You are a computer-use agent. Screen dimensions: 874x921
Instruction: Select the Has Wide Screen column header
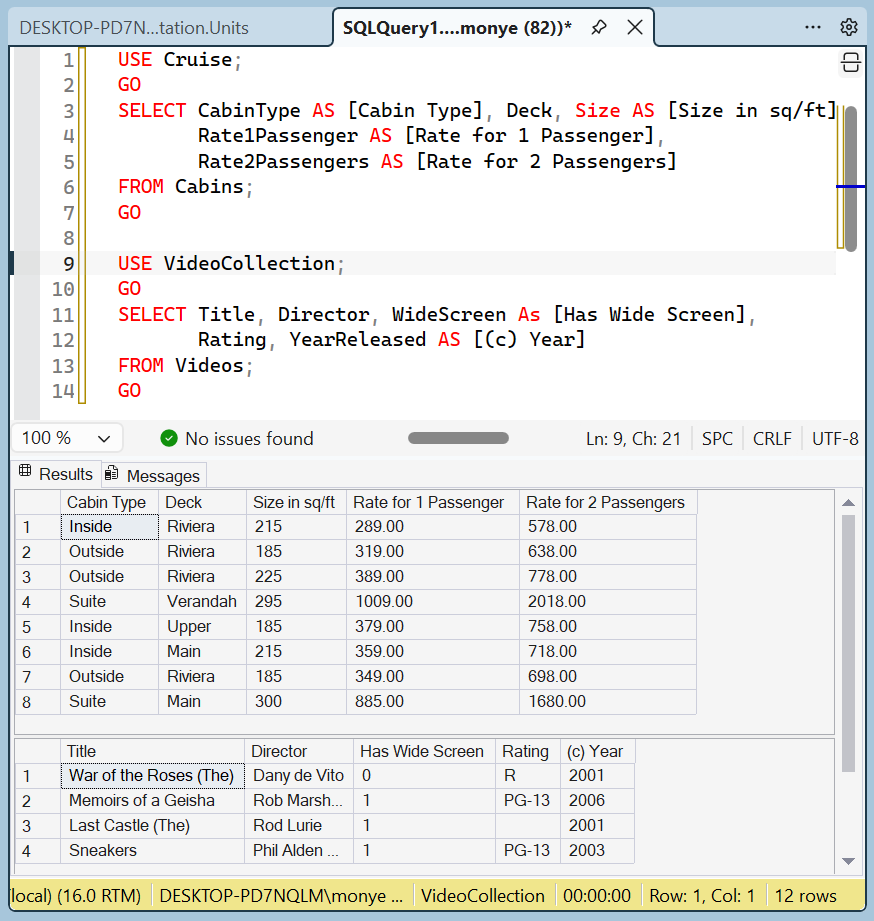[424, 751]
